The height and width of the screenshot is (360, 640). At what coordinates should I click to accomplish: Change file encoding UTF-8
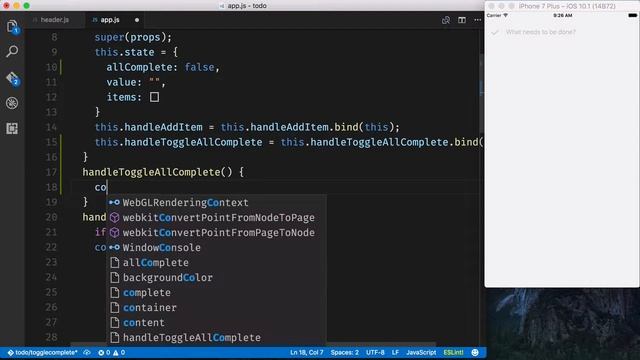(375, 352)
